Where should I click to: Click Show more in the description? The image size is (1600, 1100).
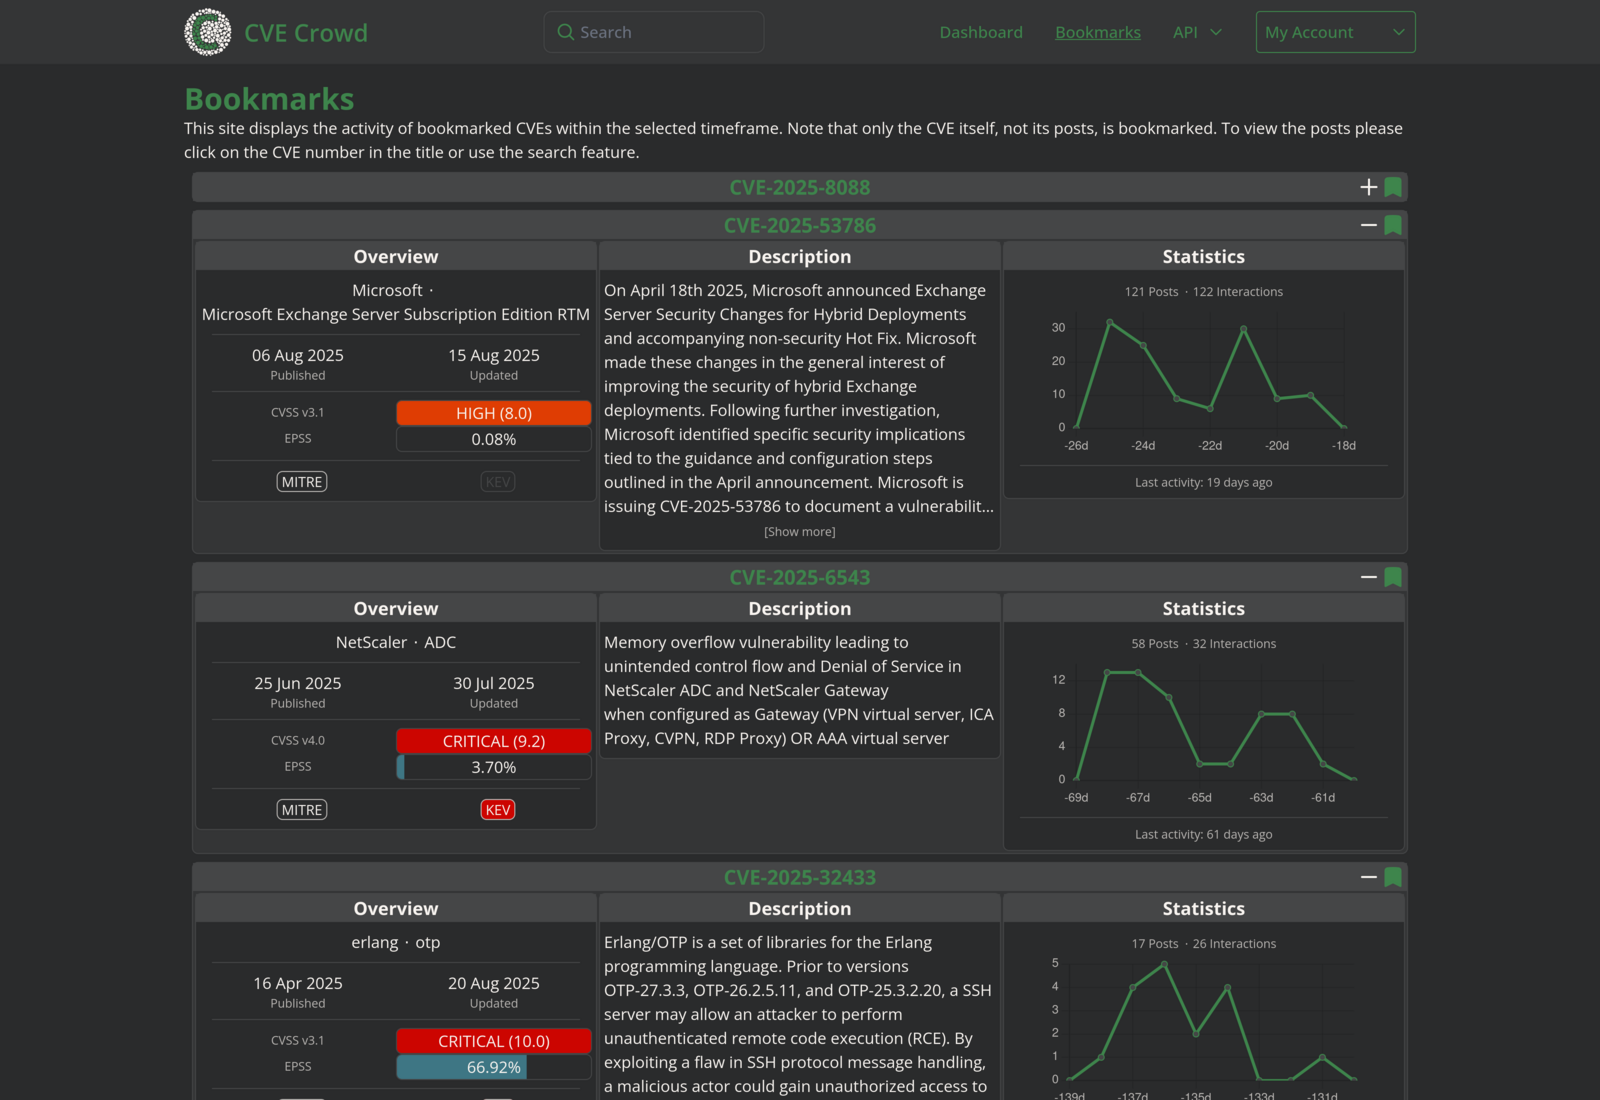[799, 532]
